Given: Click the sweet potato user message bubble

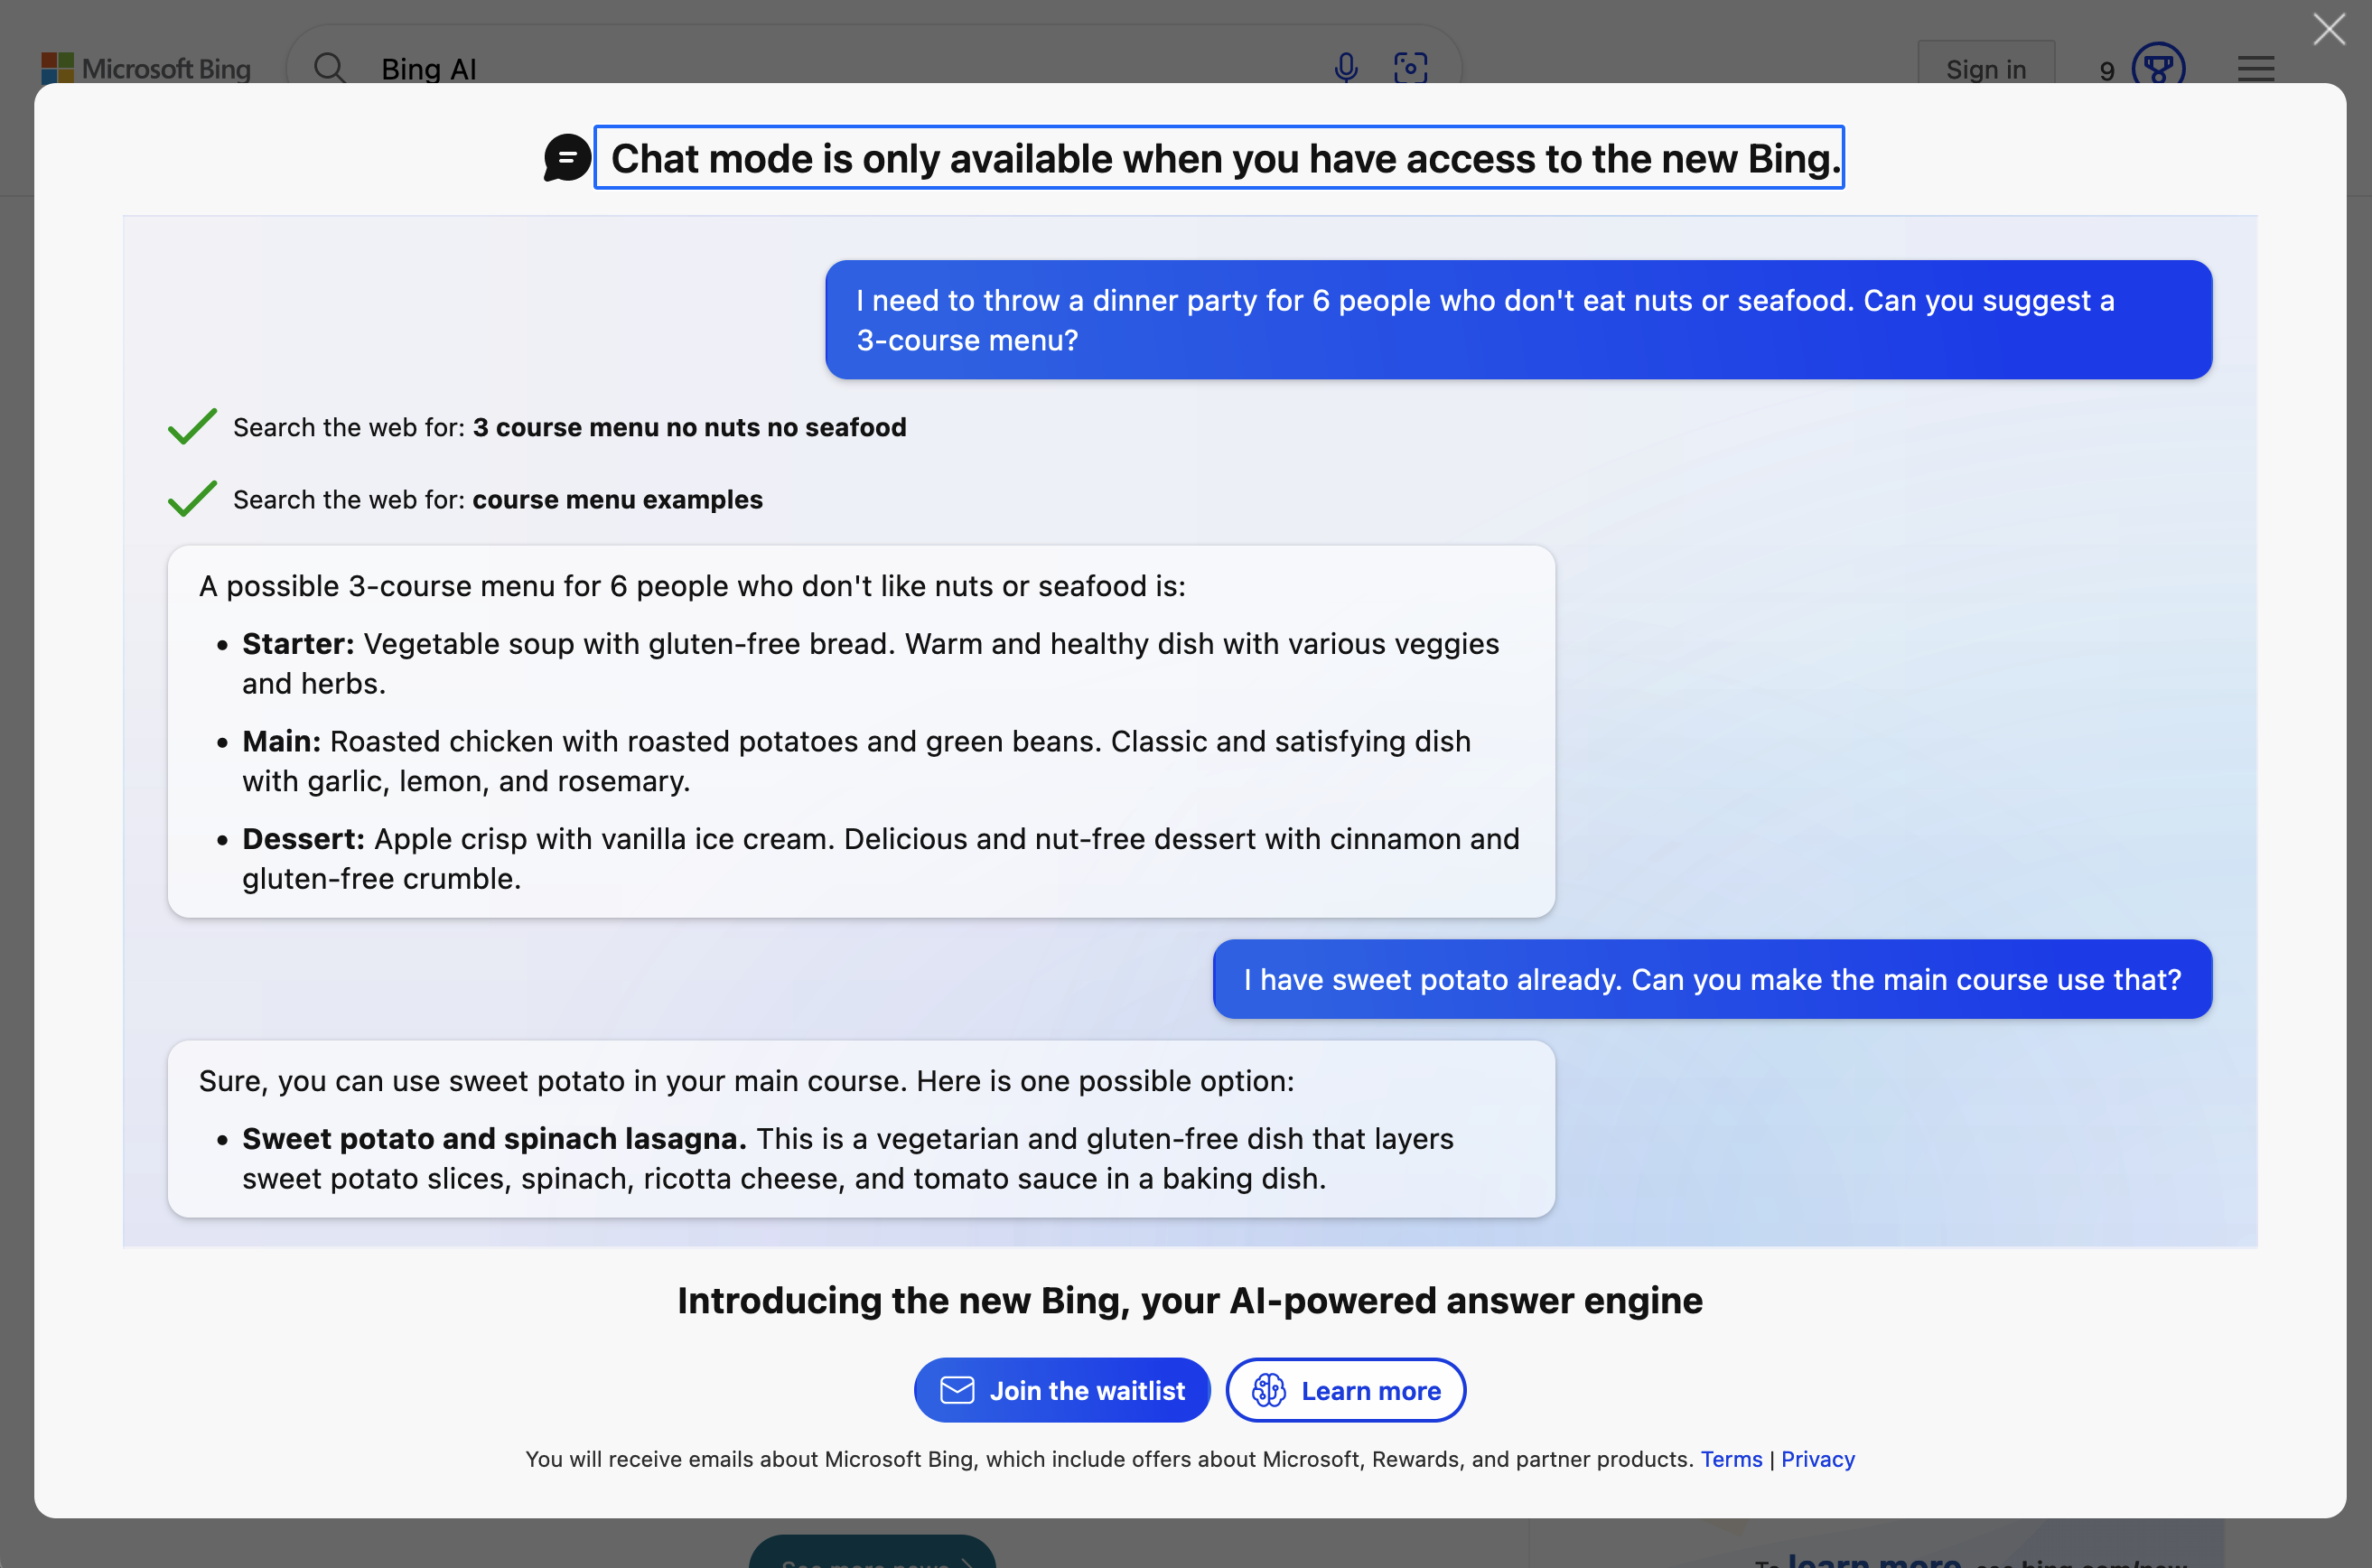Looking at the screenshot, I should (1712, 979).
